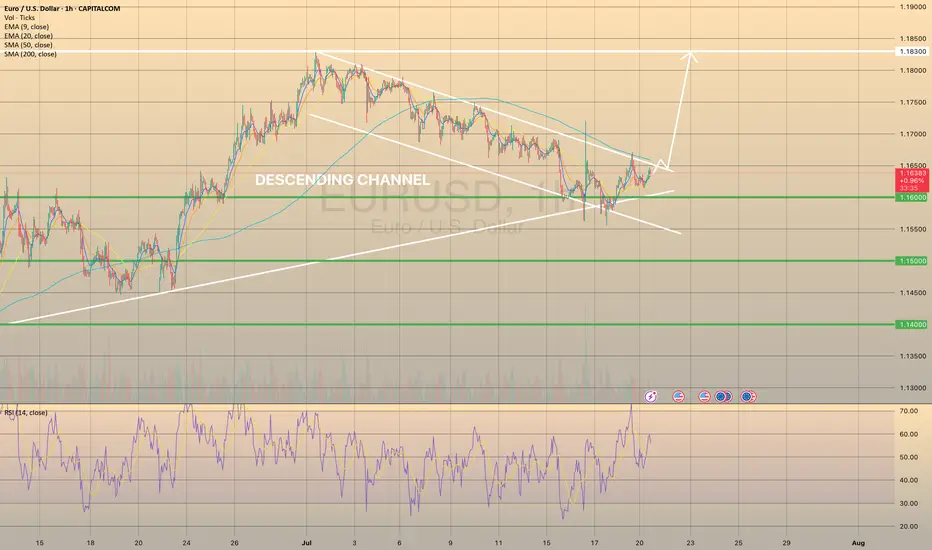Select the Vol · Ticks legend entry
Image resolution: width=932 pixels, height=550 pixels.
[20, 18]
